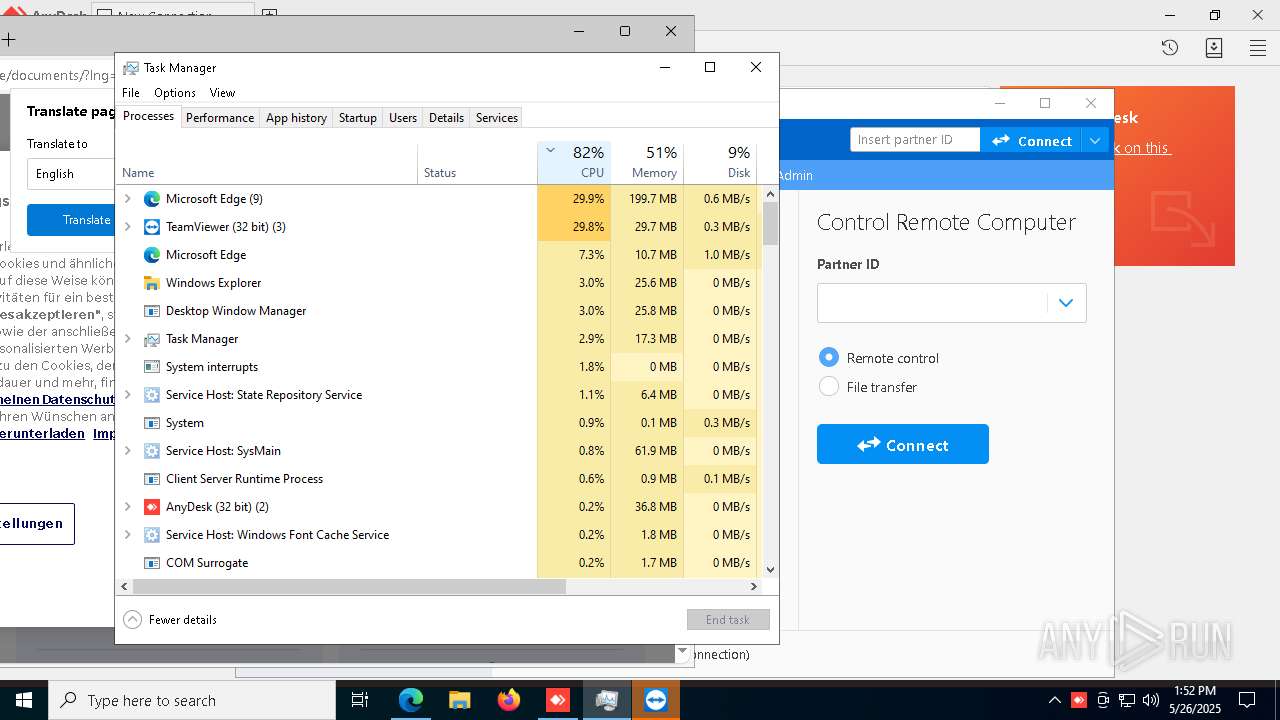Image resolution: width=1280 pixels, height=720 pixels.
Task: Click Connect in TeamViewer top bar
Action: coord(1032,141)
